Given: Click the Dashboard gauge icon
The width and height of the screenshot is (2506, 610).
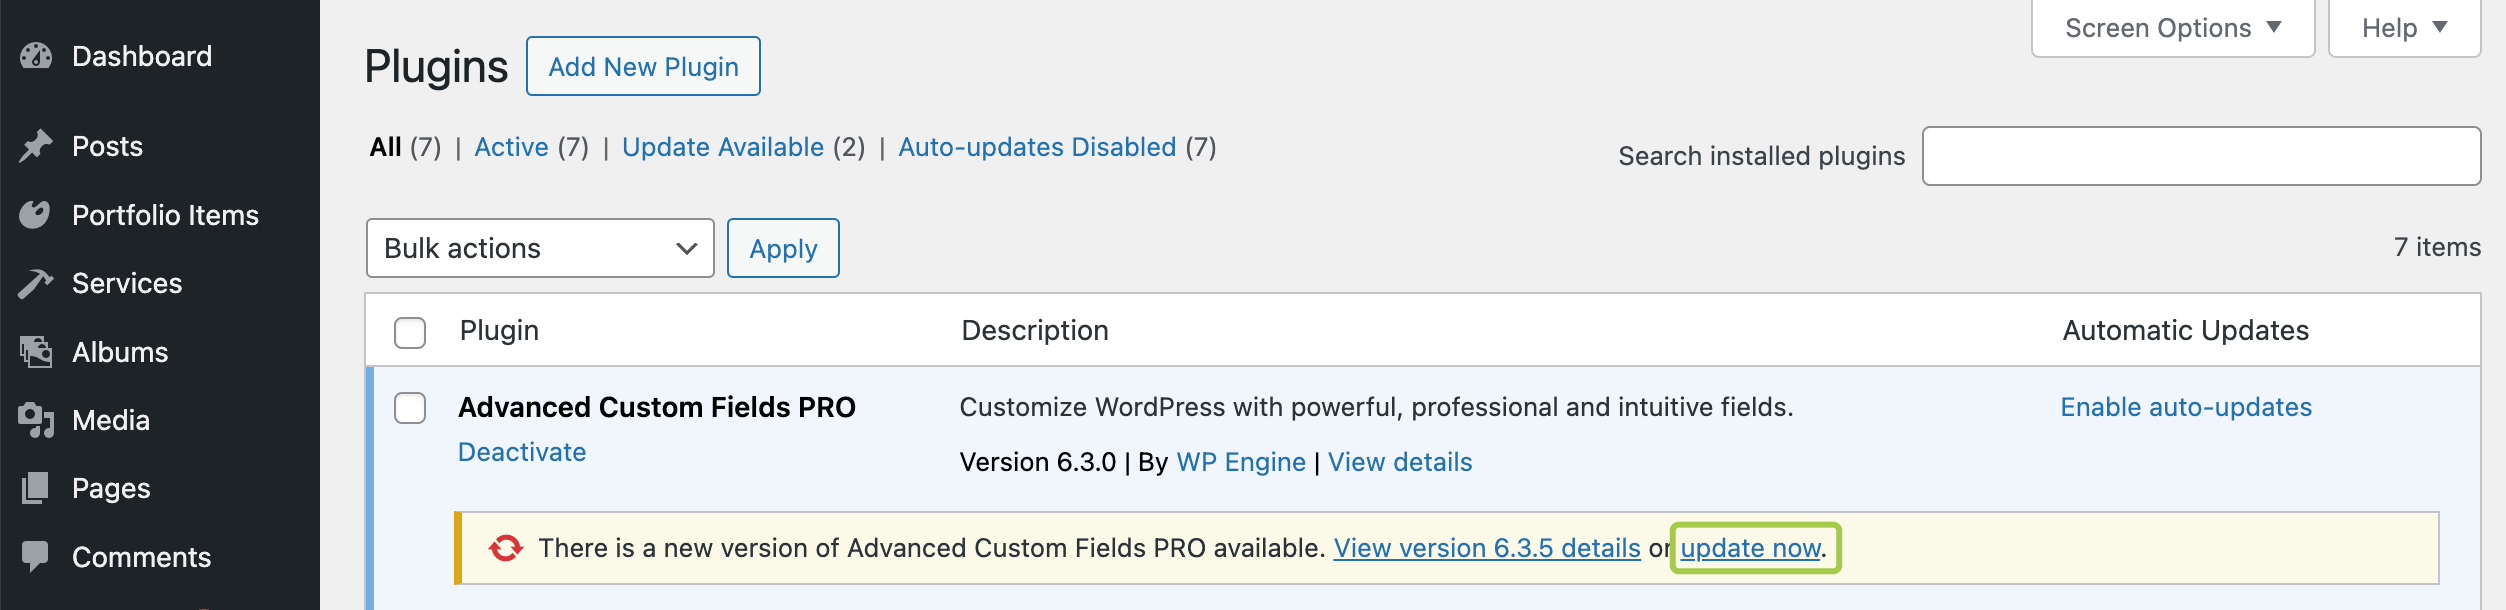Looking at the screenshot, I should [36, 56].
